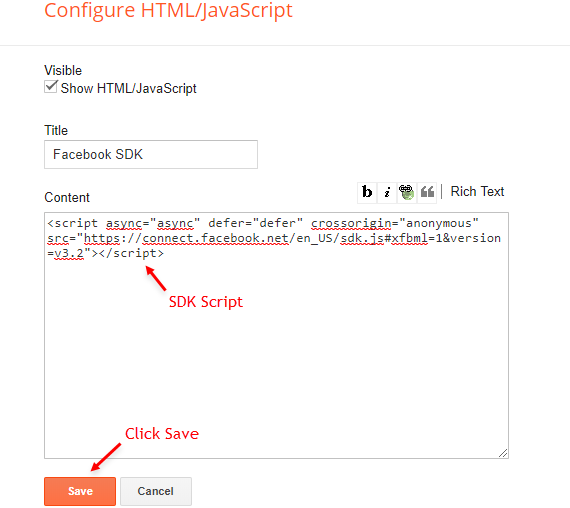Click the 'connect.facebook.net' URL in the code
Viewport: 570px width, 508px height.
(x=216, y=238)
